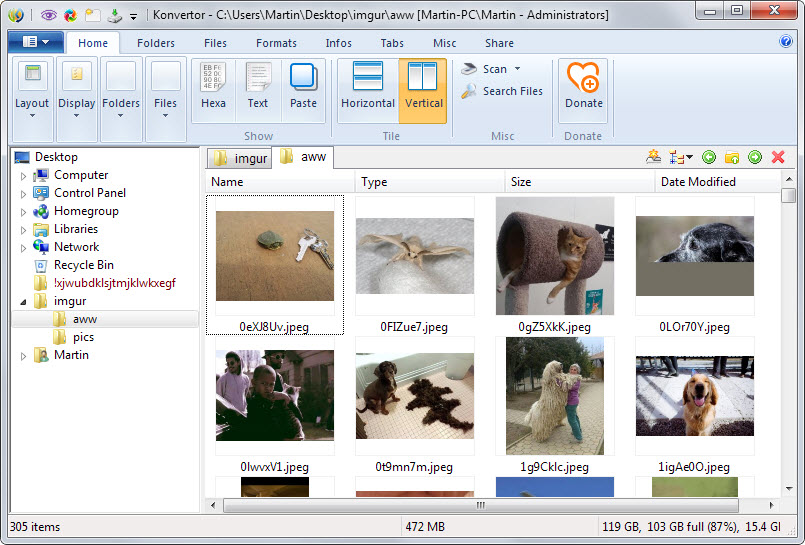Open the Folders dropdown button in ribbon

121,100
